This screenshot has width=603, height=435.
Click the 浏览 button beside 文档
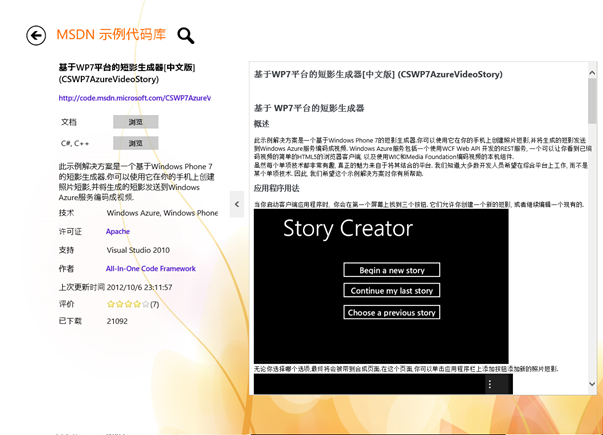point(136,122)
